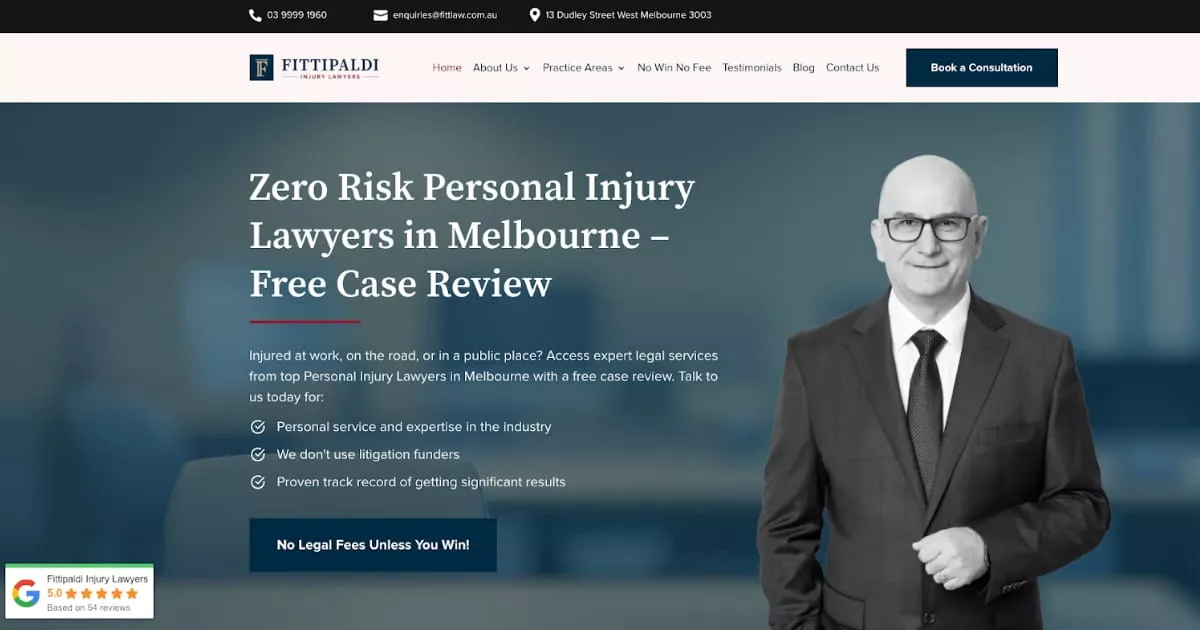Click the 03 9999 1960 phone number
The height and width of the screenshot is (630, 1200).
click(297, 15)
